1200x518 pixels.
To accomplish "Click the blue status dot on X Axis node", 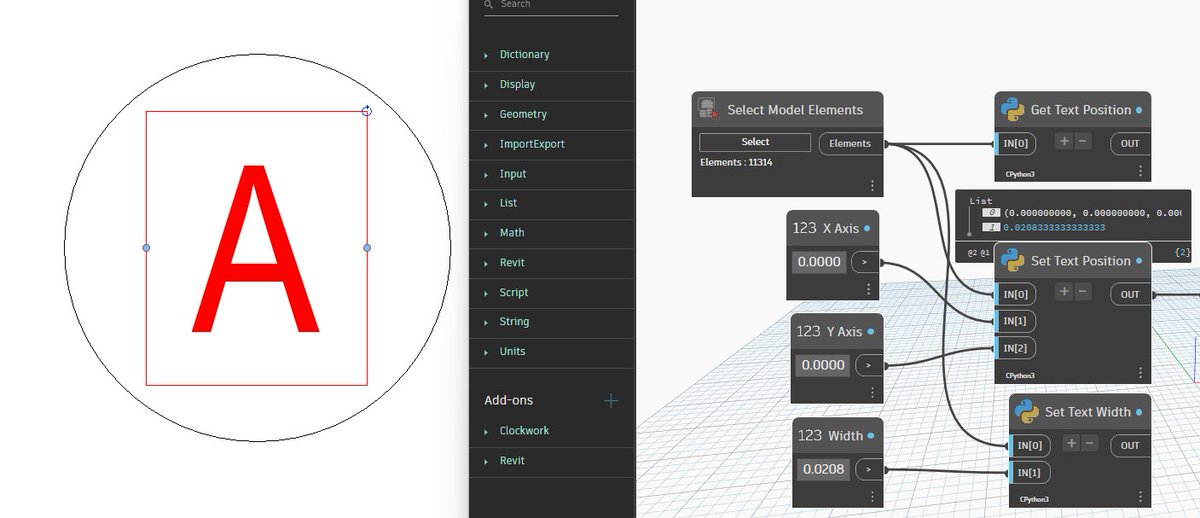I will tap(867, 228).
